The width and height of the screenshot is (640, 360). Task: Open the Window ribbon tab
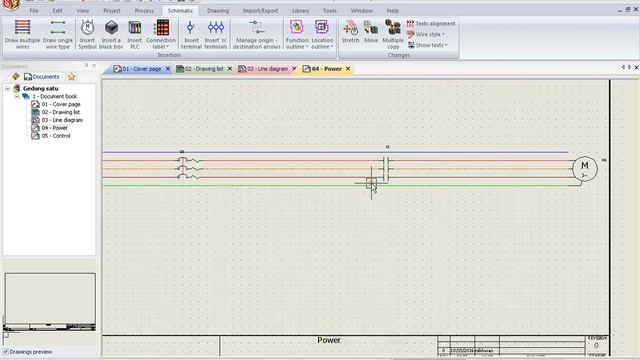362,11
